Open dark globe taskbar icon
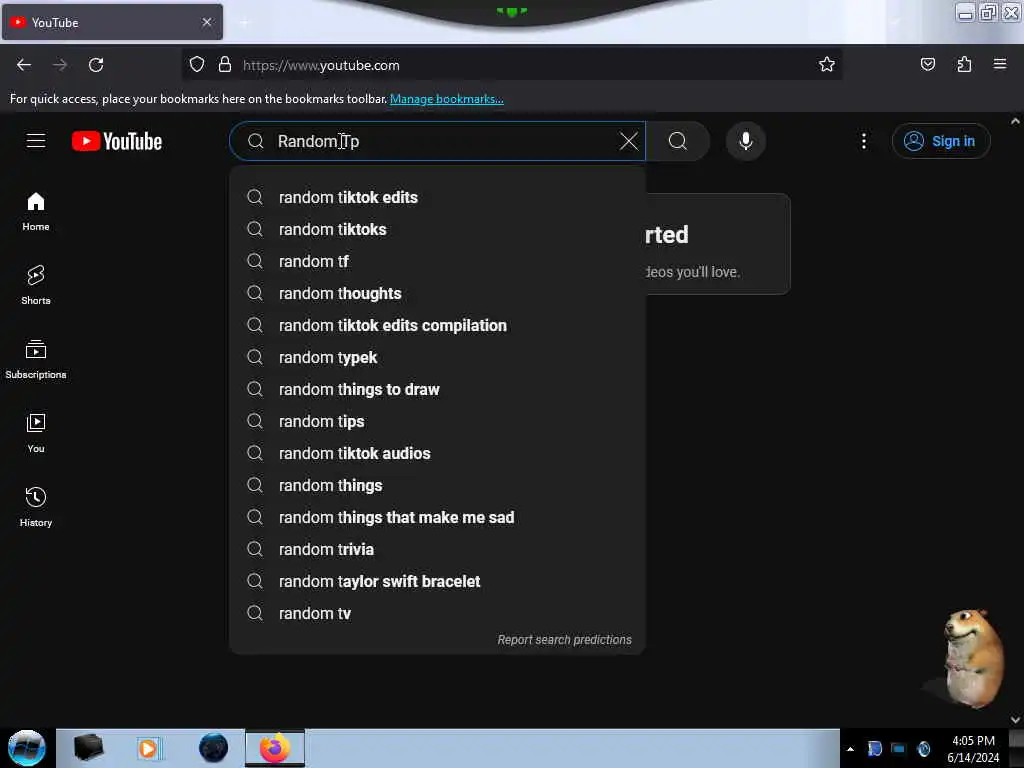 click(214, 748)
